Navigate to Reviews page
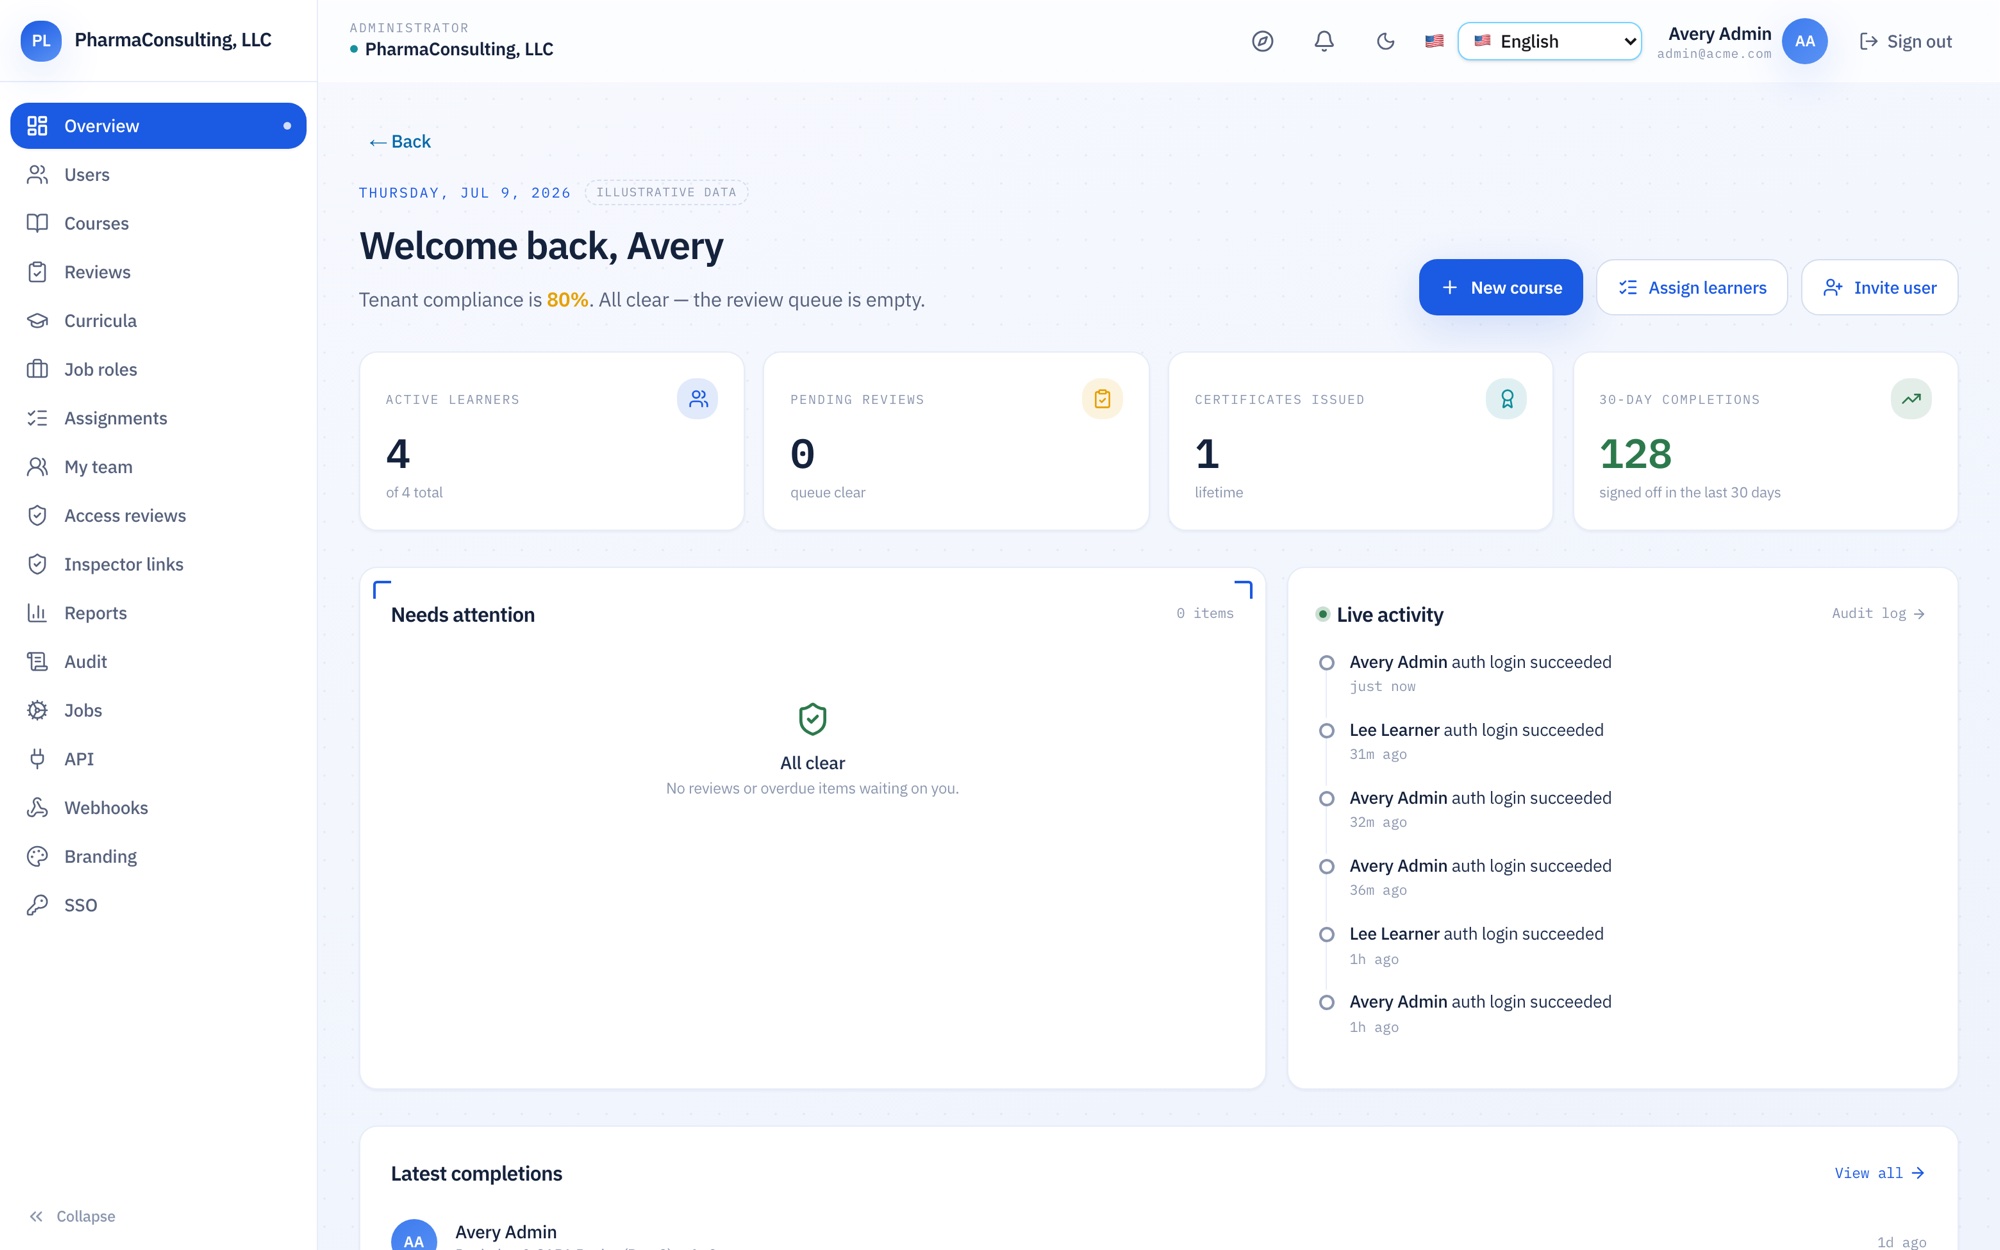This screenshot has width=2000, height=1250. tap(158, 272)
